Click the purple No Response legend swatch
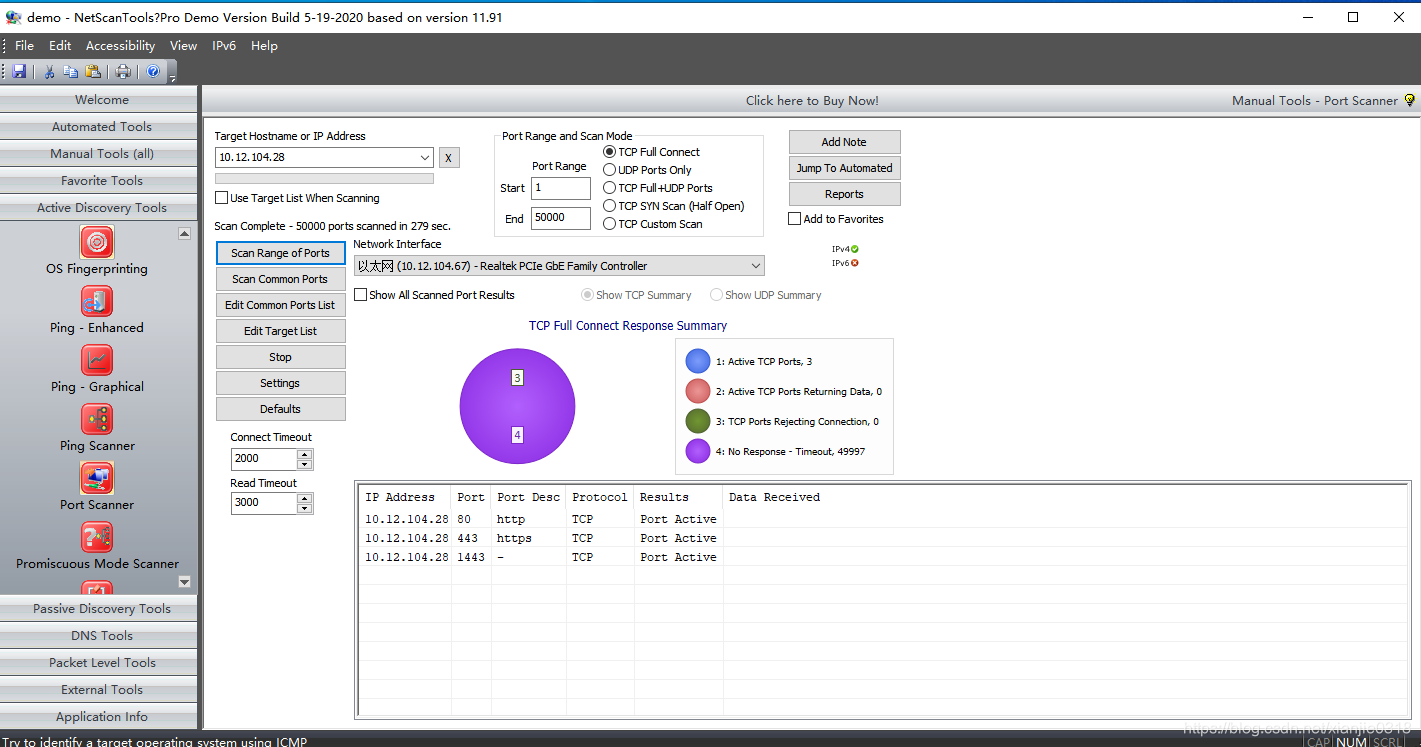 698,451
